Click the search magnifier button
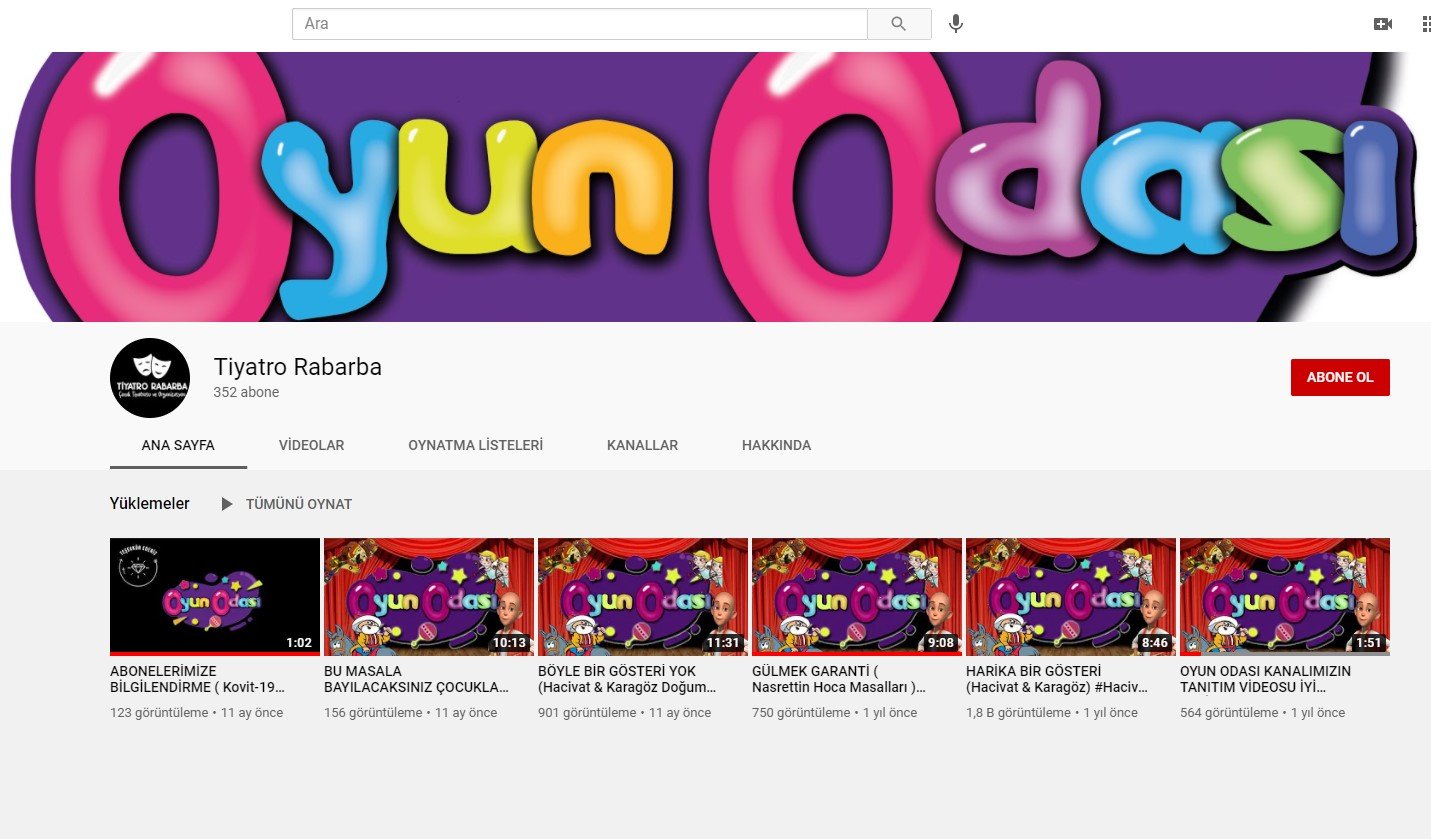 click(898, 24)
